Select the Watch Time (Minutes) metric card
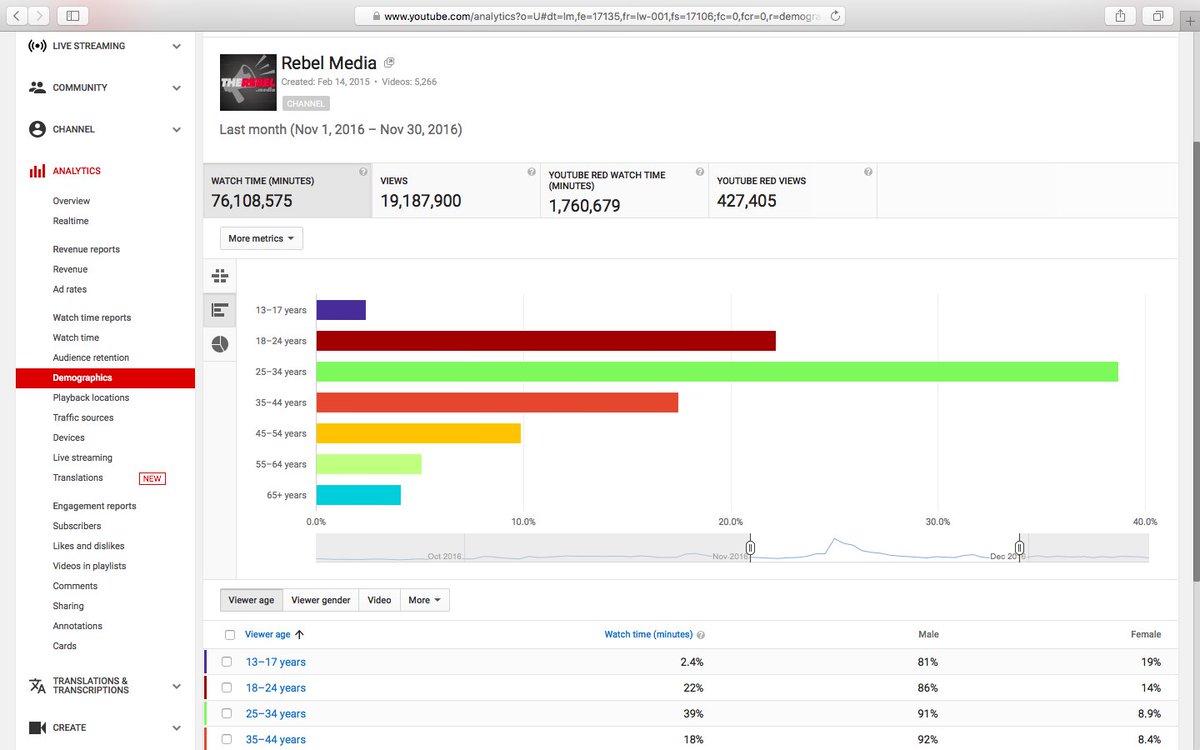 click(x=287, y=191)
